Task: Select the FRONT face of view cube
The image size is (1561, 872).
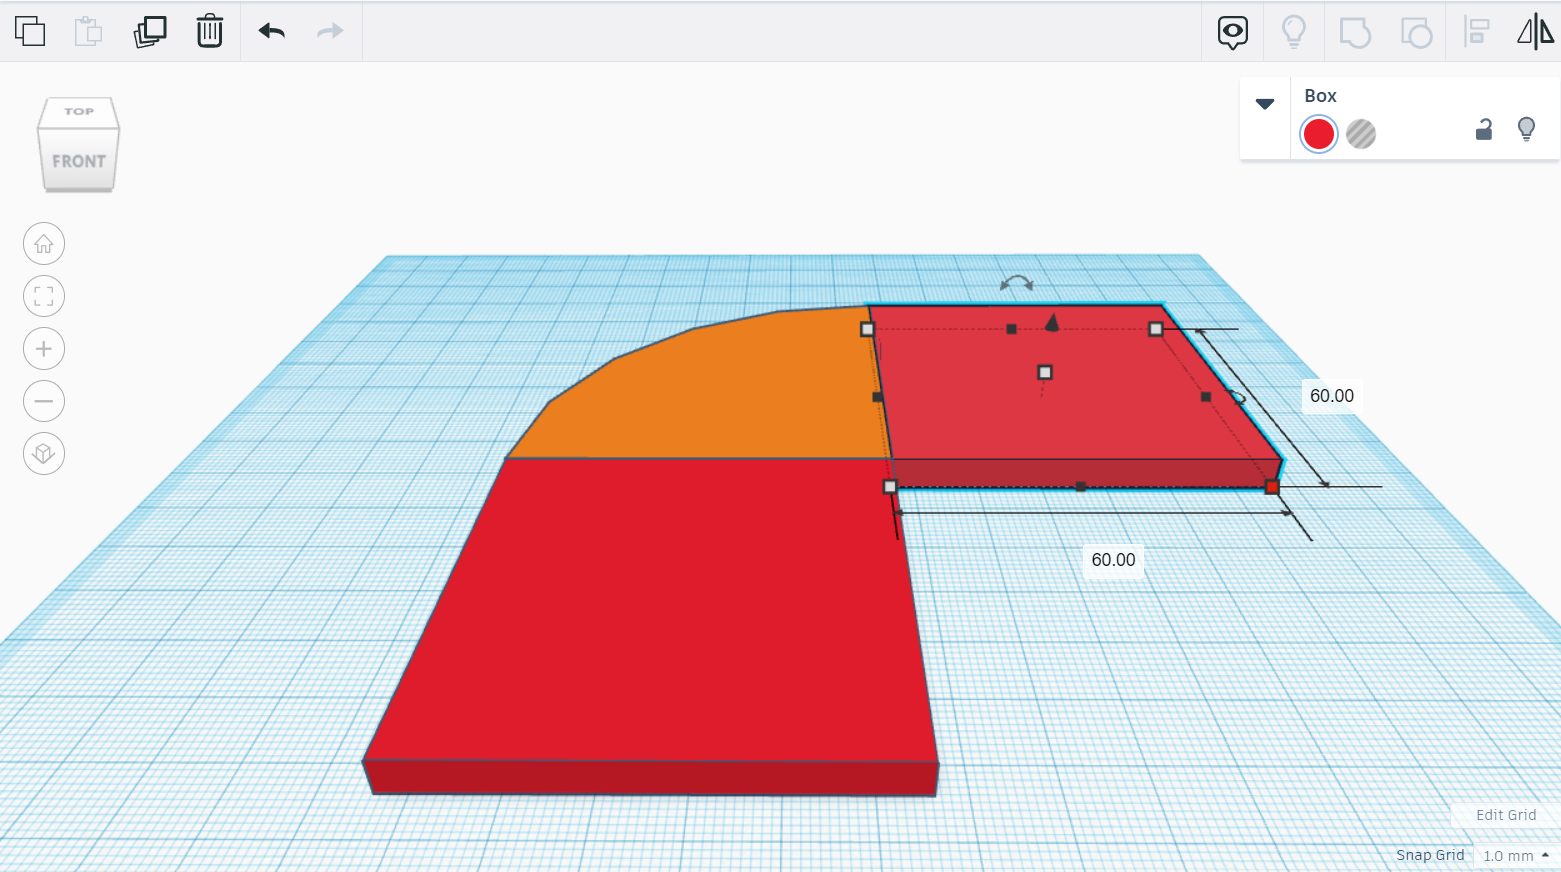Action: 79,161
